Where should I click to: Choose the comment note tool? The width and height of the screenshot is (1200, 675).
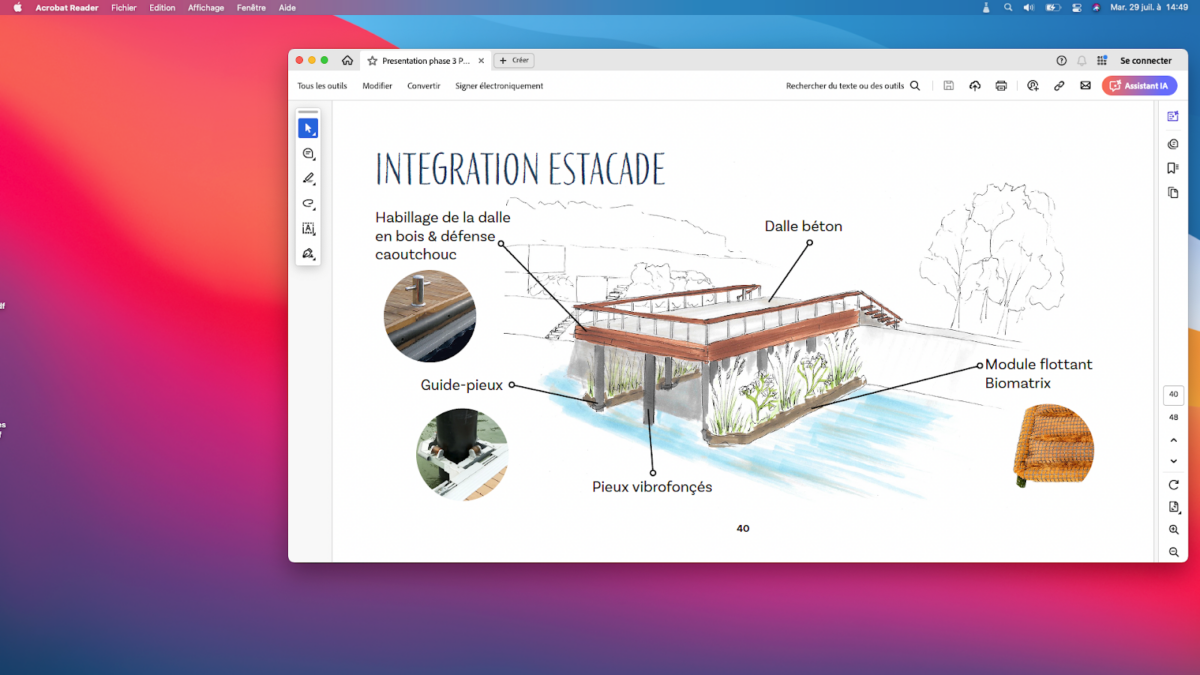point(308,154)
